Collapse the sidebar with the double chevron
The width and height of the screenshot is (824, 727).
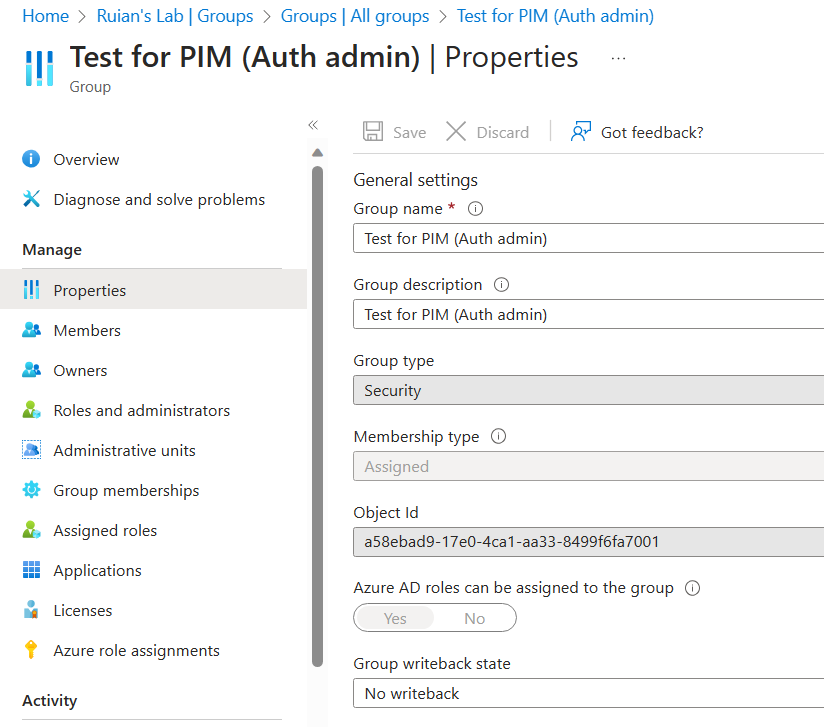pos(312,125)
